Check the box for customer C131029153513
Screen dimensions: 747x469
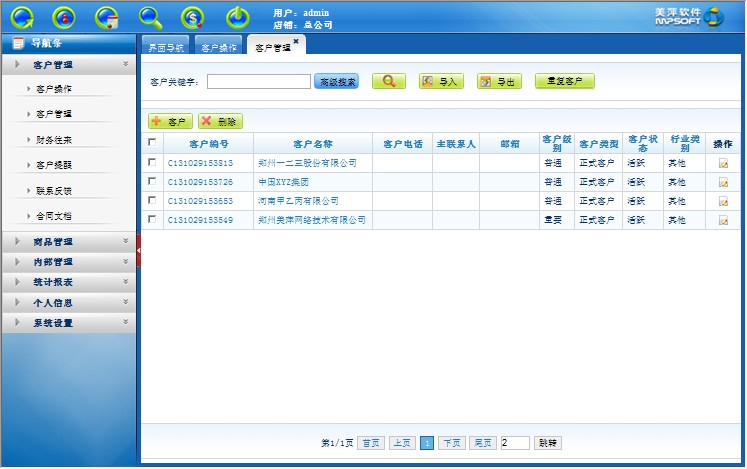[152, 162]
